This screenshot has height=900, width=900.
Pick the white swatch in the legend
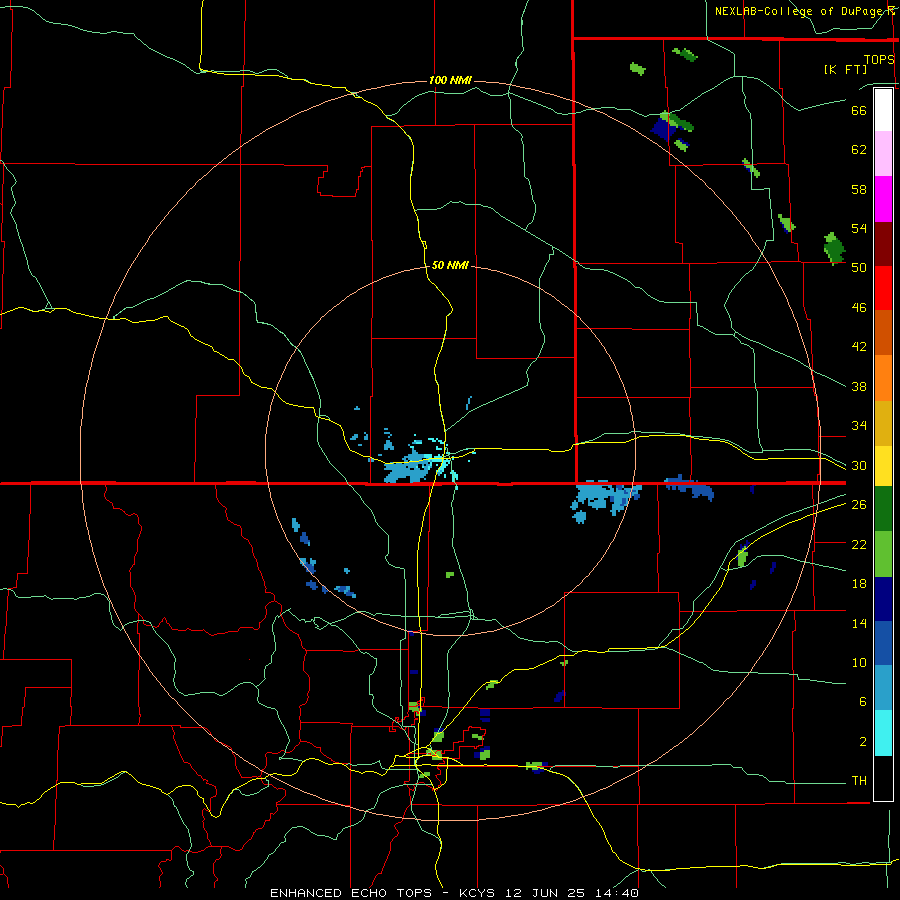(883, 110)
